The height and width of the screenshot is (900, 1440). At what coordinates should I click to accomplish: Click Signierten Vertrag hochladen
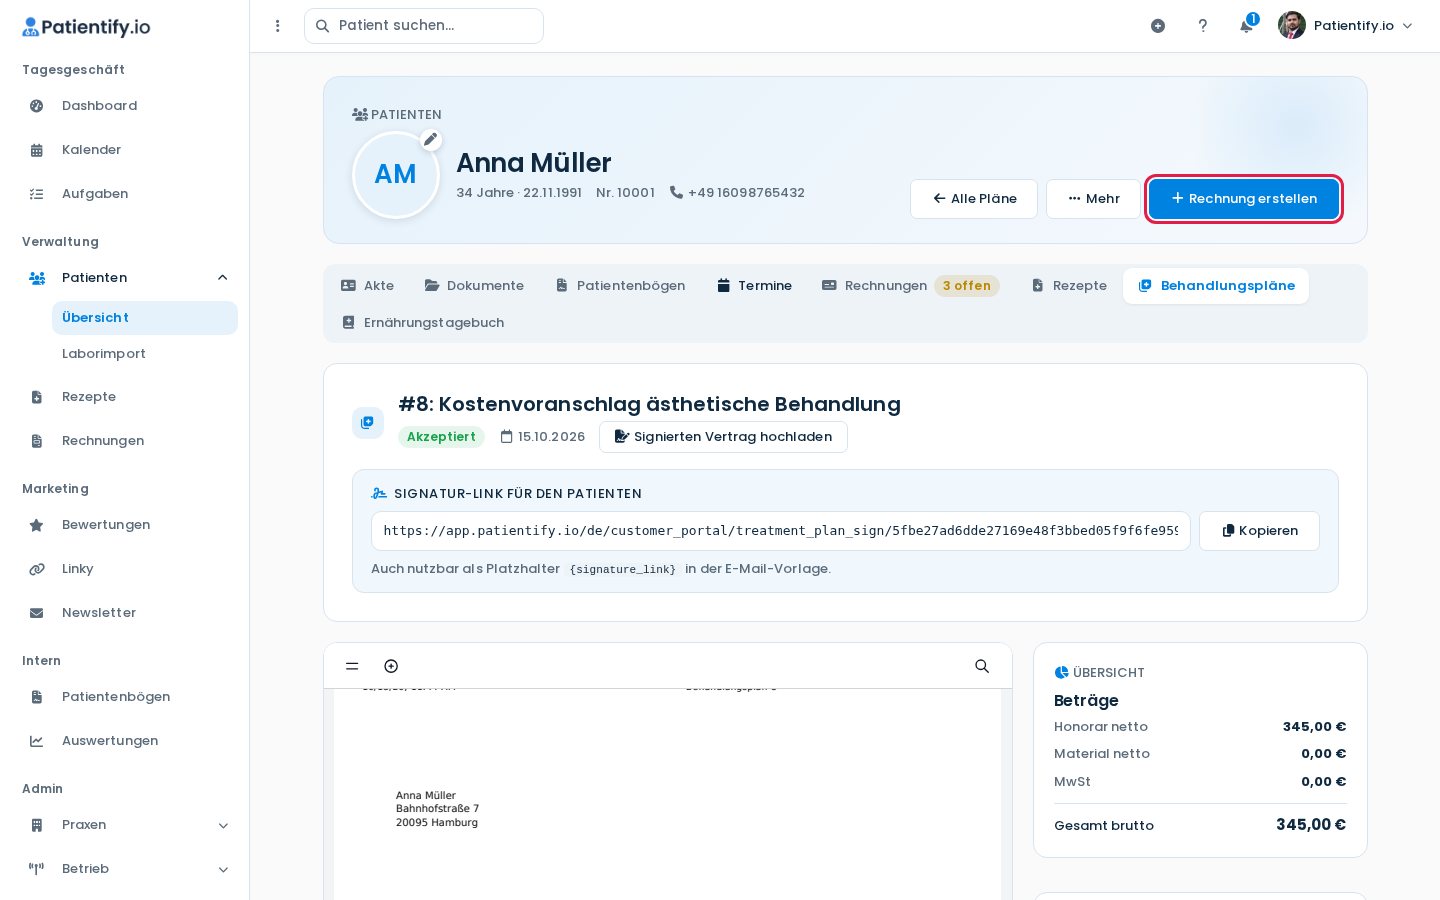pyautogui.click(x=723, y=437)
